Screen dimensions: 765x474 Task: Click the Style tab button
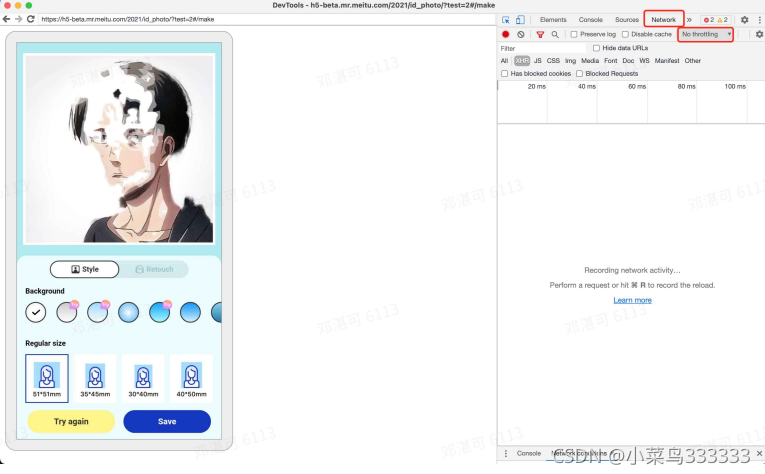(84, 269)
